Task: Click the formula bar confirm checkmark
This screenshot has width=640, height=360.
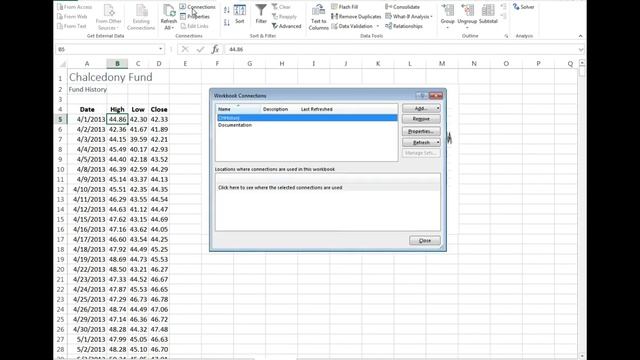Action: click(200, 49)
